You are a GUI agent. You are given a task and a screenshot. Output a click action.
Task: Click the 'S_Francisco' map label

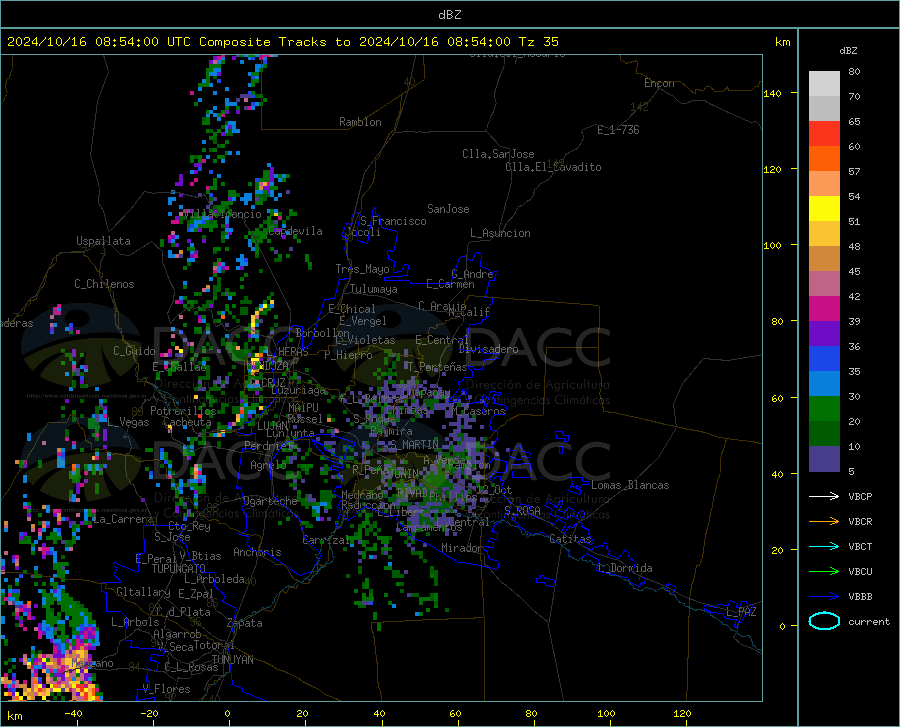393,221
